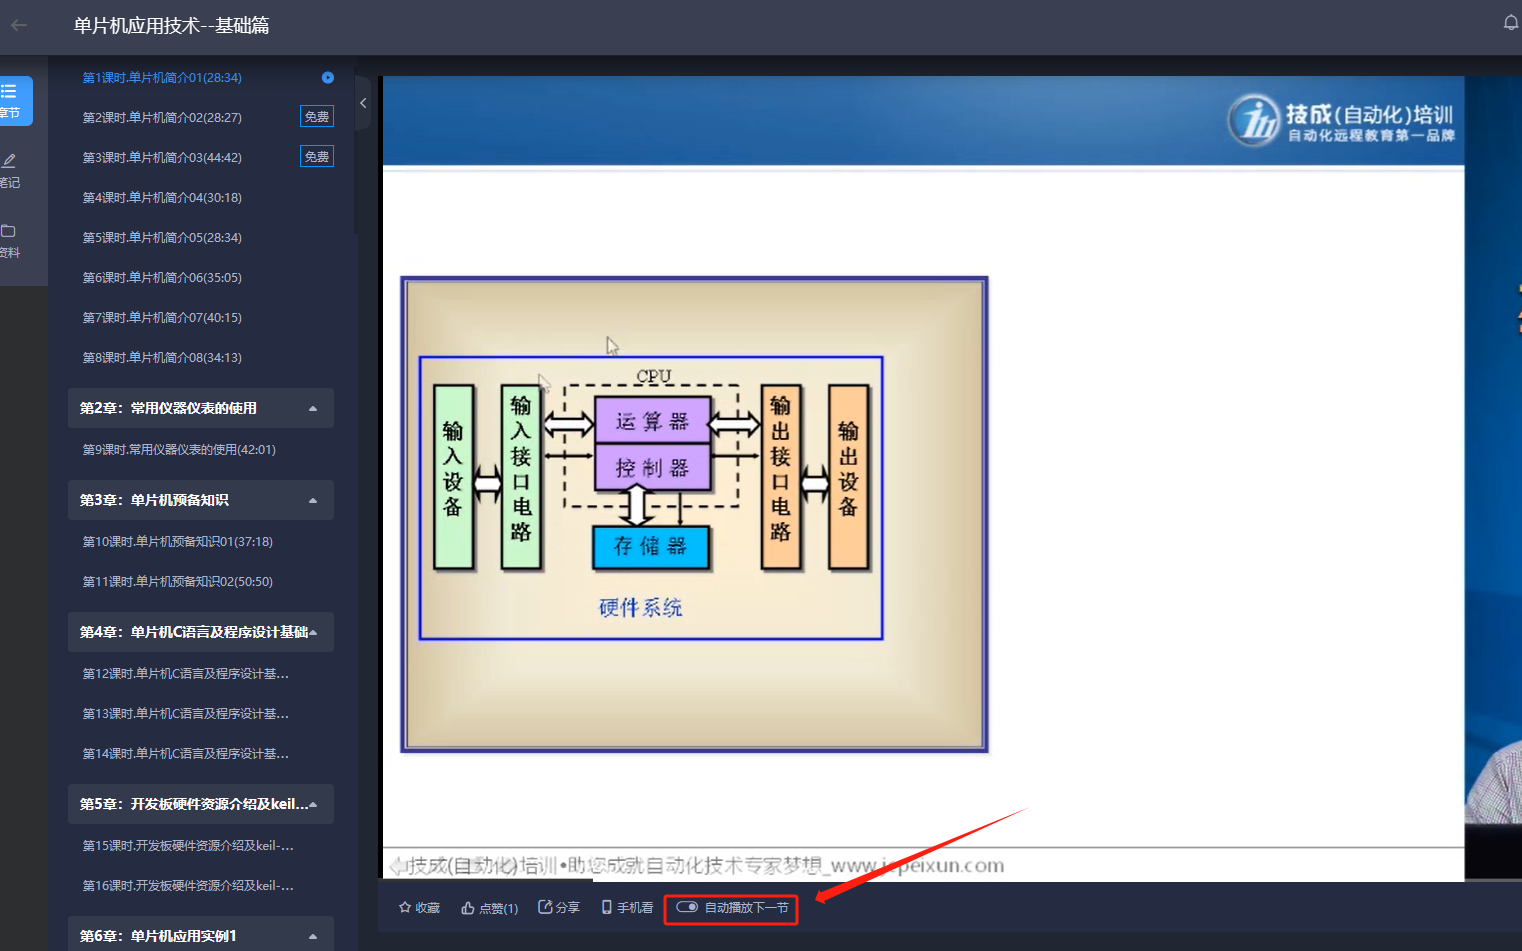The image size is (1522, 951).
Task: Play lesson 第14课时 C语言及程序设计
Action: pyautogui.click(x=185, y=754)
